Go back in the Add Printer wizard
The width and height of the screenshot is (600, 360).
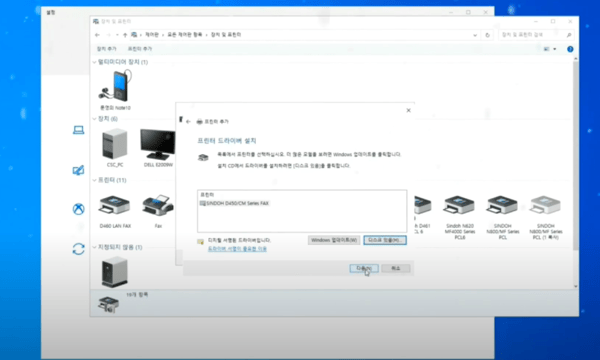tap(188, 122)
